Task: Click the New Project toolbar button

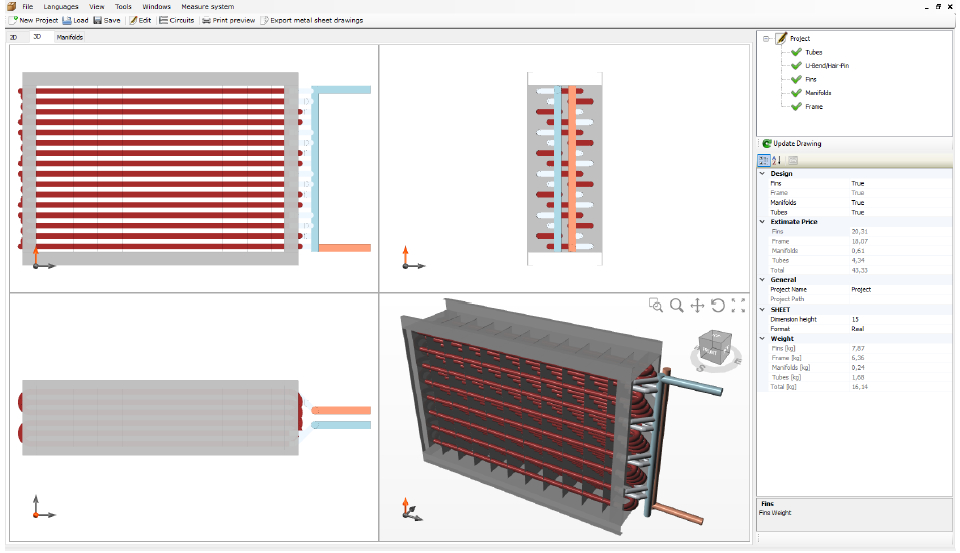Action: click(34, 20)
